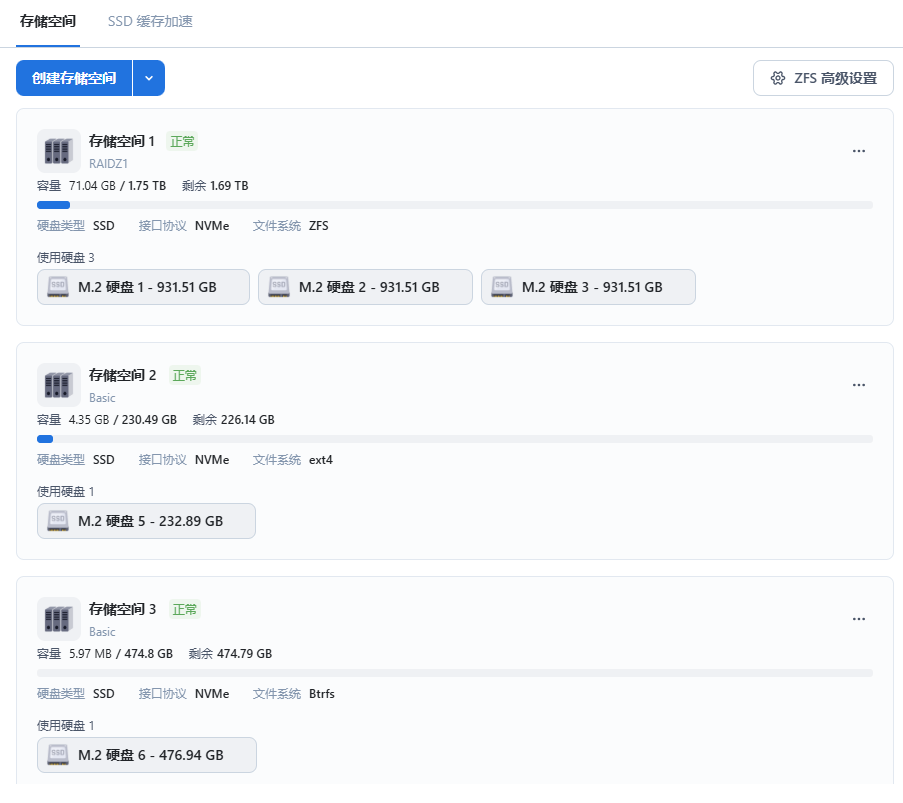Image resolution: width=903 pixels, height=803 pixels.
Task: Click the gear icon for ZFS 高级设置
Action: [x=778, y=78]
